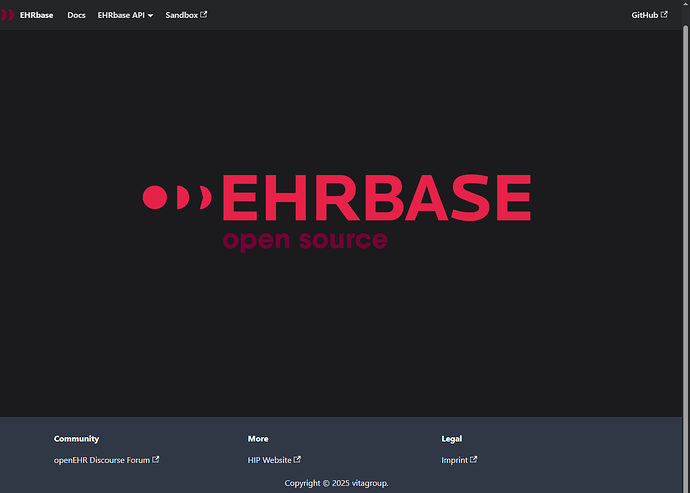The image size is (690, 493).
Task: Click the external-link icon next to Imprint
Action: pyautogui.click(x=474, y=460)
